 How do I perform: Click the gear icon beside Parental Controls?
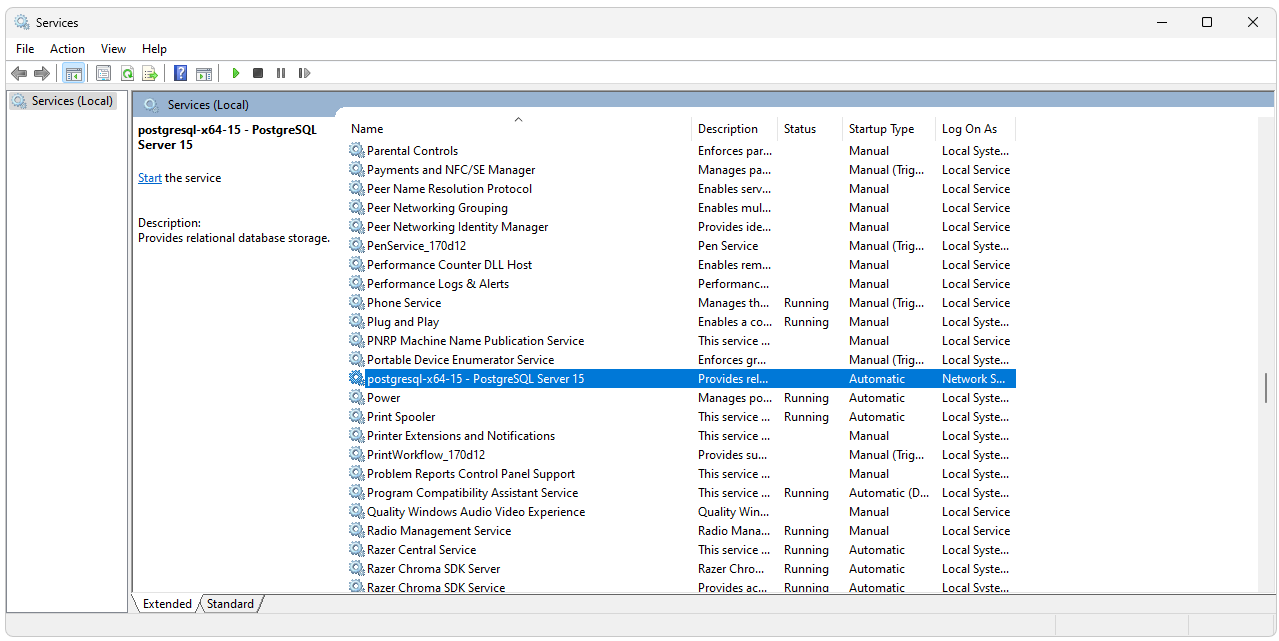[x=357, y=151]
